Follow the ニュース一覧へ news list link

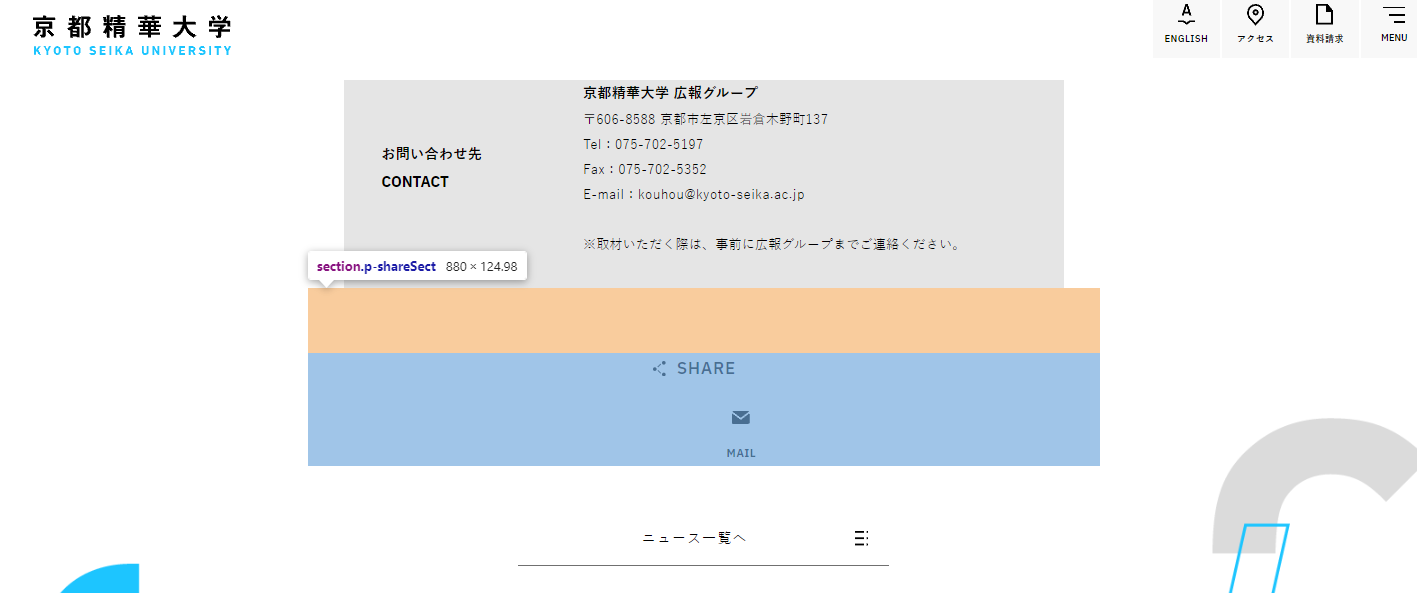[692, 537]
